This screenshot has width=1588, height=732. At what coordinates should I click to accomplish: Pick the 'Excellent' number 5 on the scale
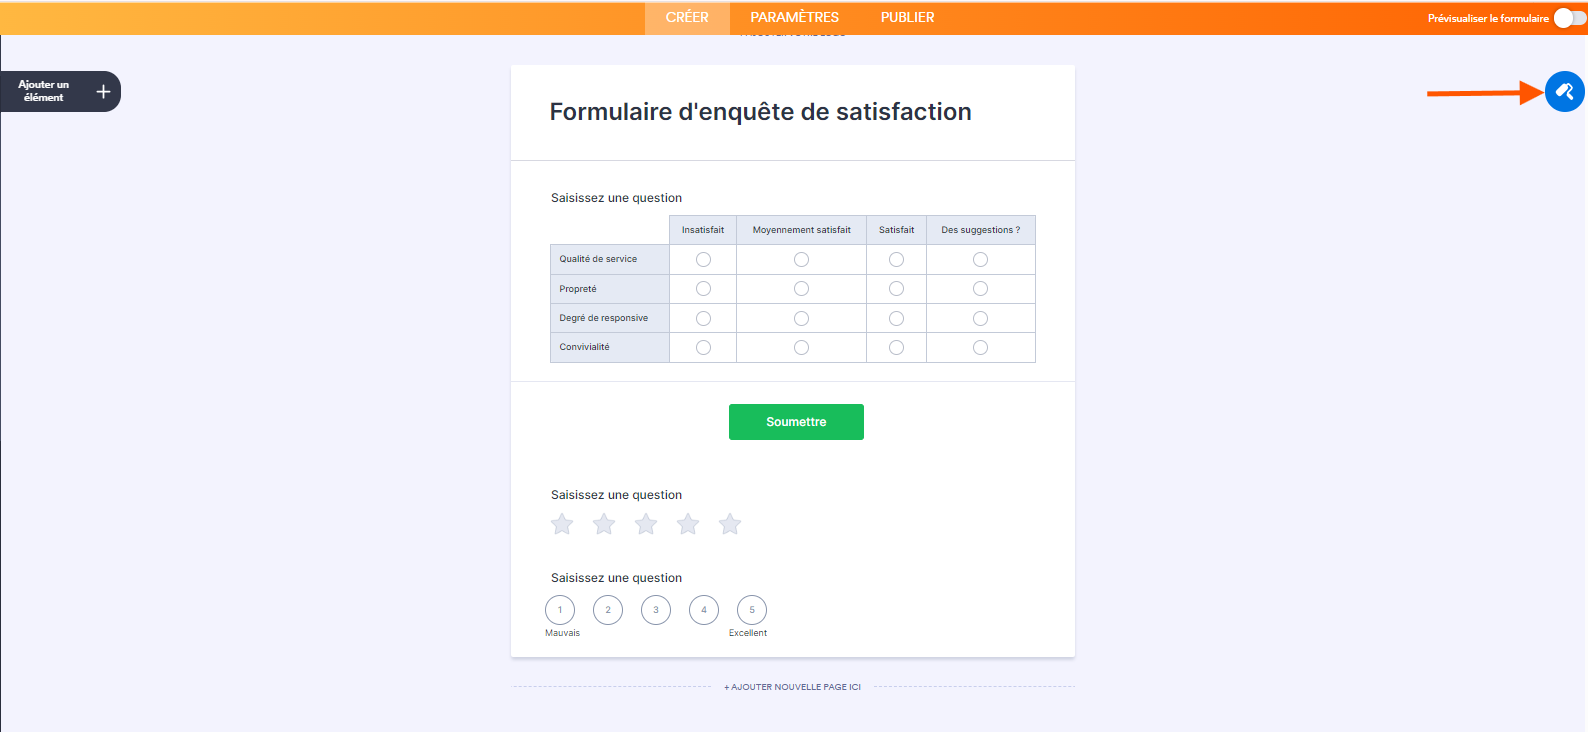click(751, 610)
